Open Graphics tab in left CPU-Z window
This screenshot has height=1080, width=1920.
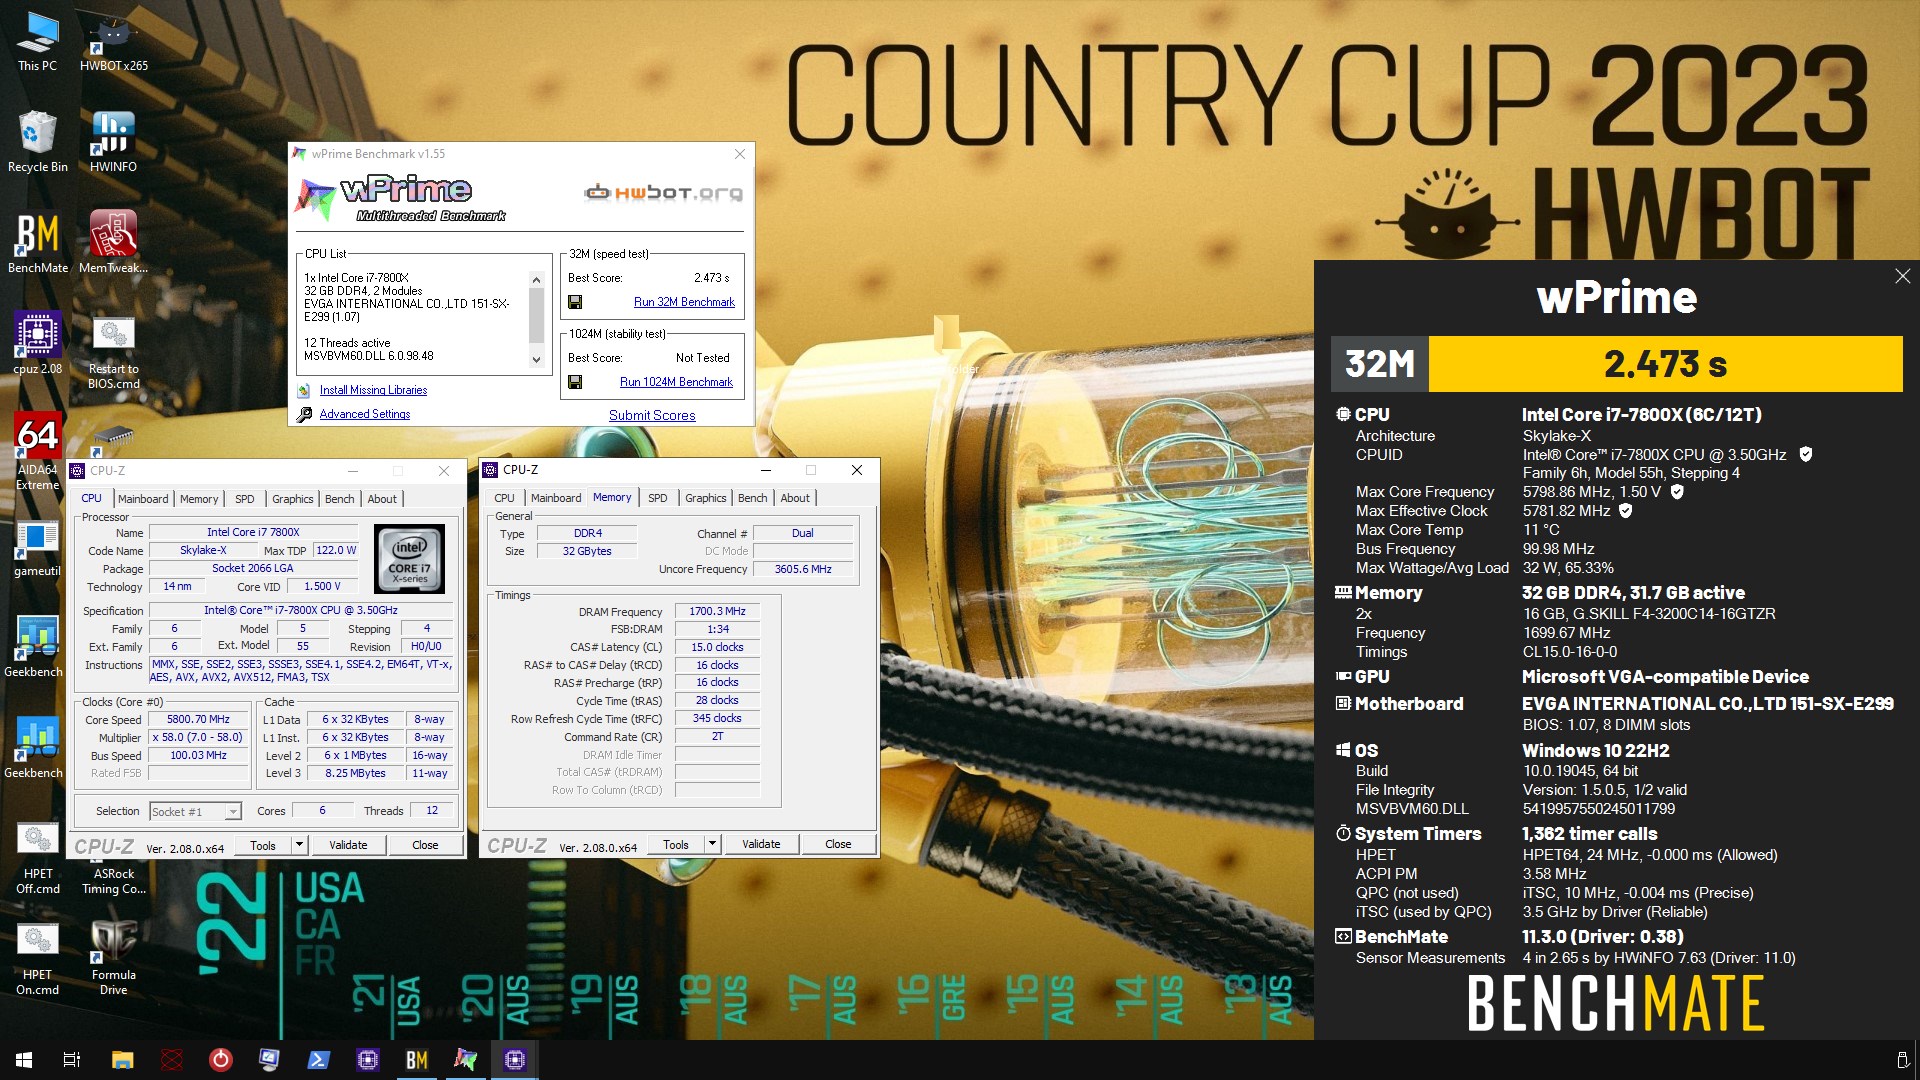[x=293, y=499]
